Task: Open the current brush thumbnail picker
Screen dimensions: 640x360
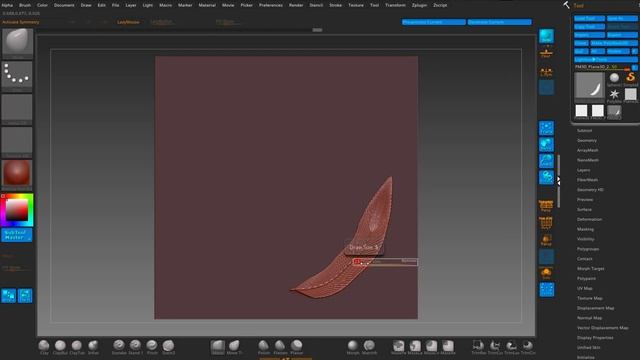Action: (x=17, y=43)
